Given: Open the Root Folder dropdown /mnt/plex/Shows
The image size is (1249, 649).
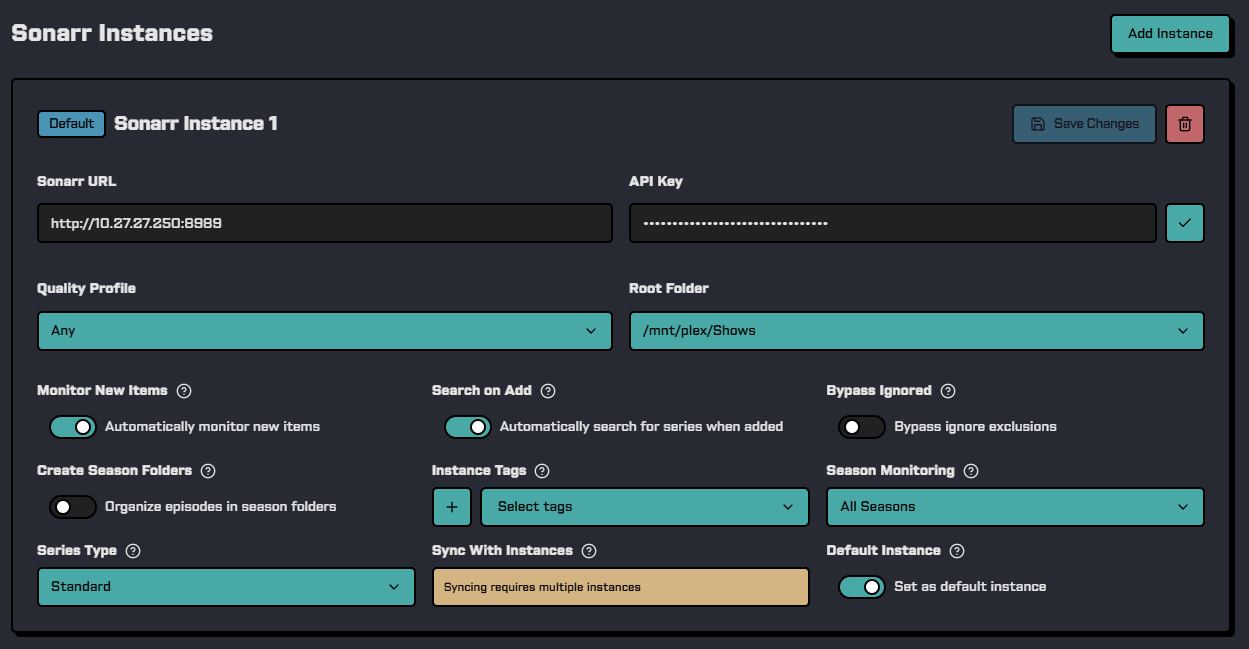Looking at the screenshot, I should tap(916, 331).
